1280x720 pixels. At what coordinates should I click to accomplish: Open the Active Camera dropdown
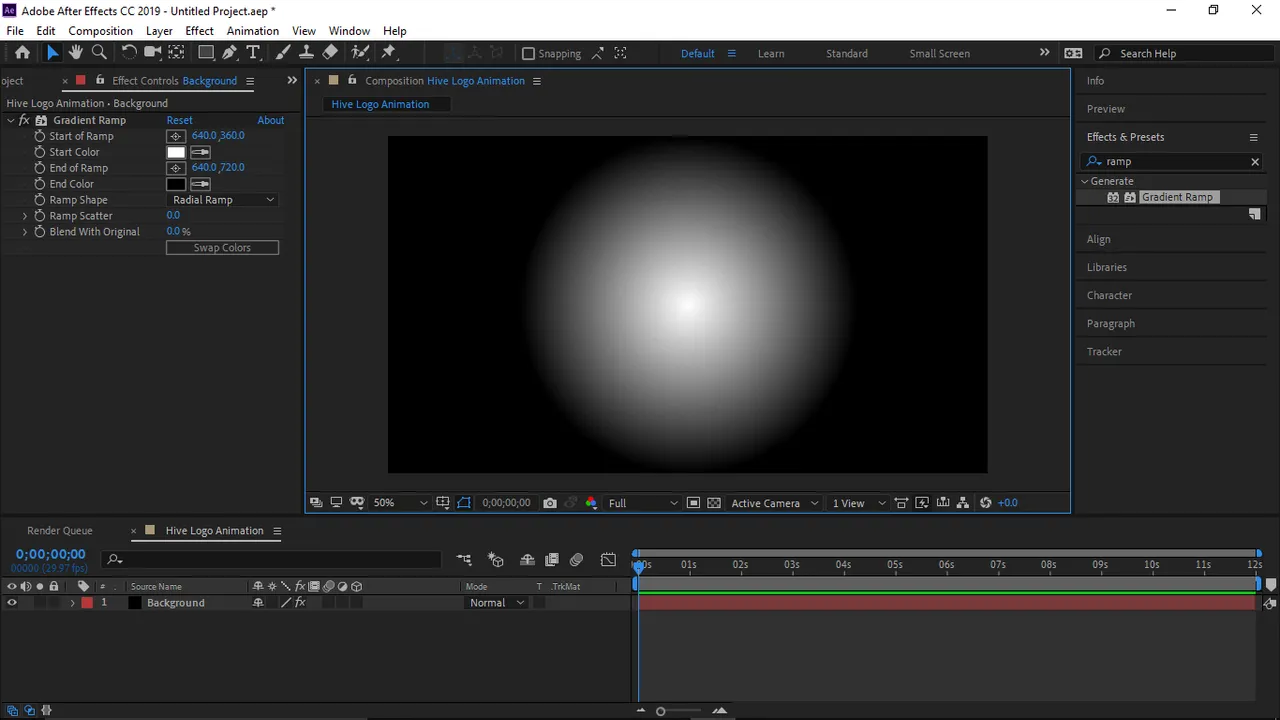tap(774, 503)
